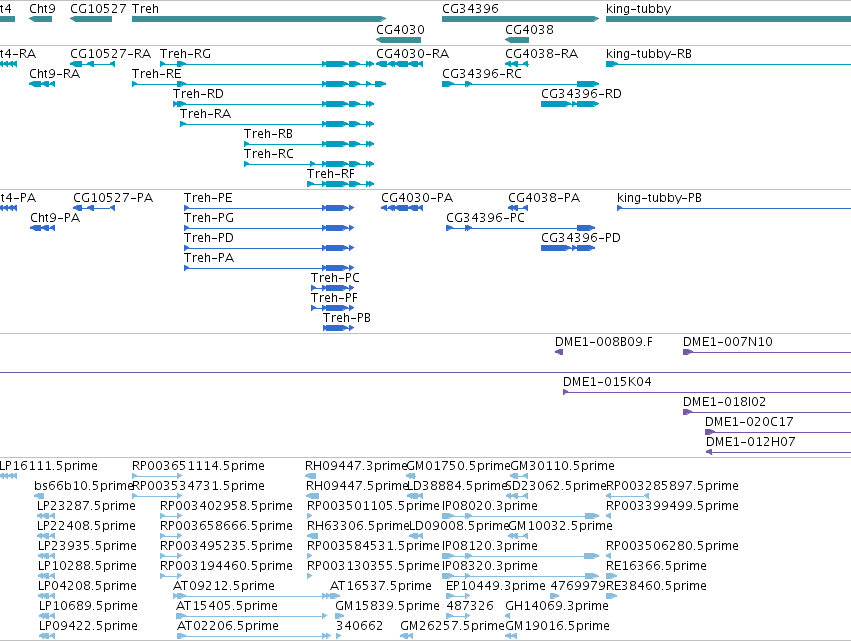851x641 pixels.
Task: Click the king-tubby-PB protein label
Action: (659, 198)
